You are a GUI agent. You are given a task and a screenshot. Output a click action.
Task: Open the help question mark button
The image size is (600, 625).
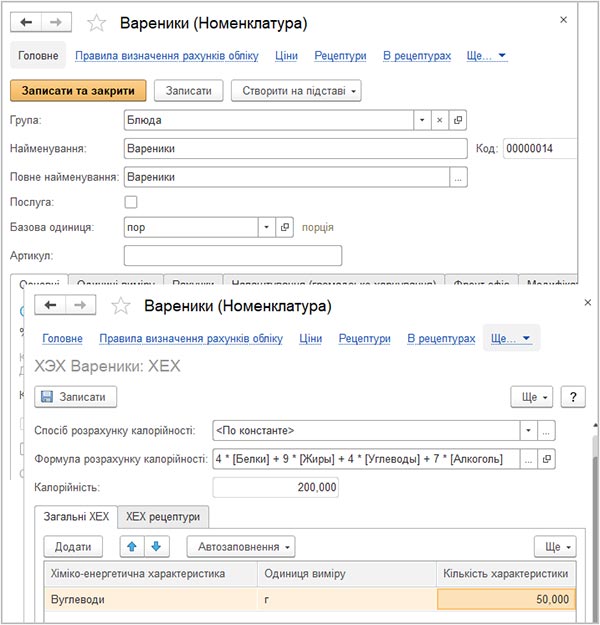pyautogui.click(x=572, y=397)
